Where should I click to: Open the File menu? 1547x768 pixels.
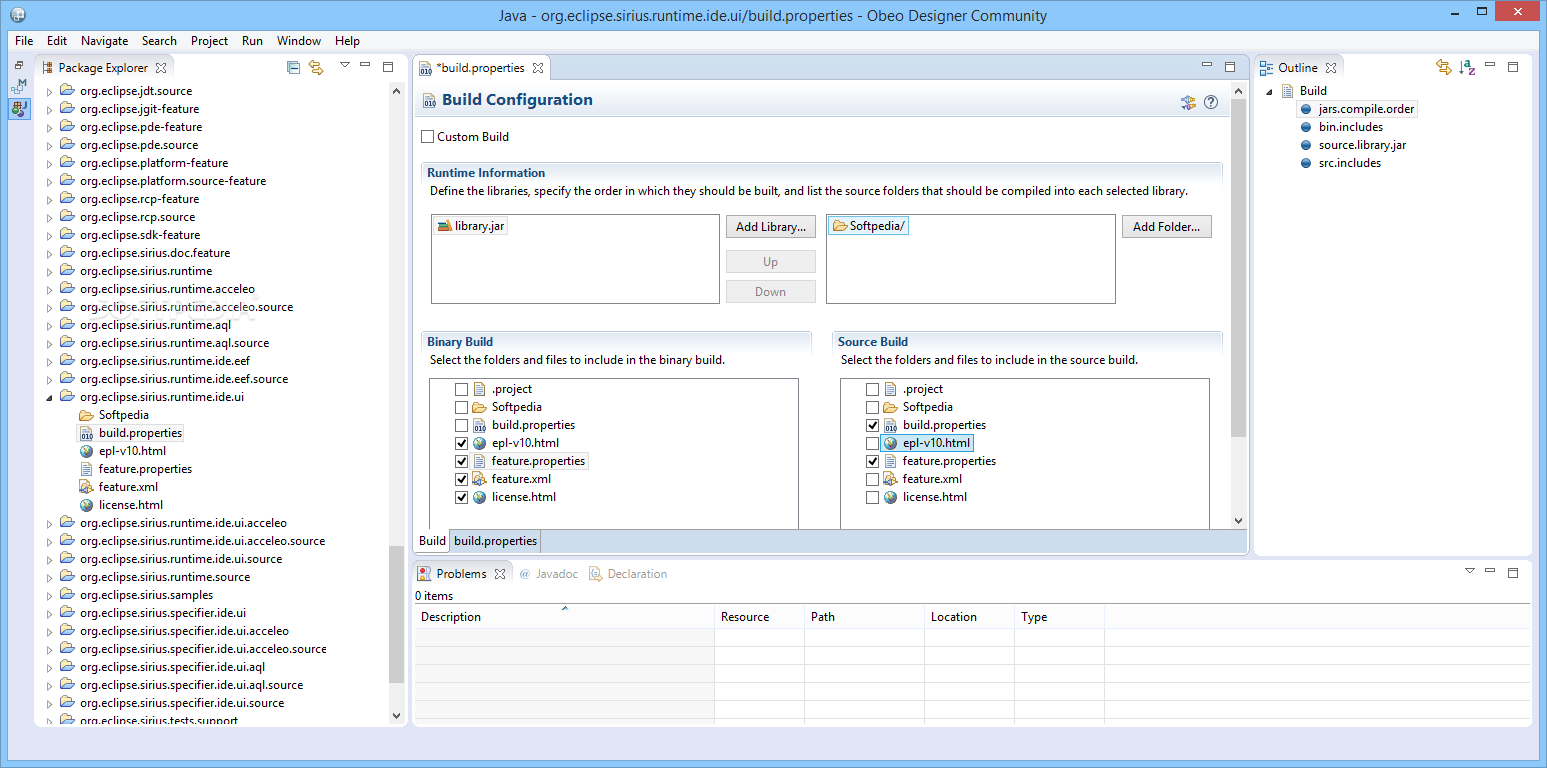24,41
